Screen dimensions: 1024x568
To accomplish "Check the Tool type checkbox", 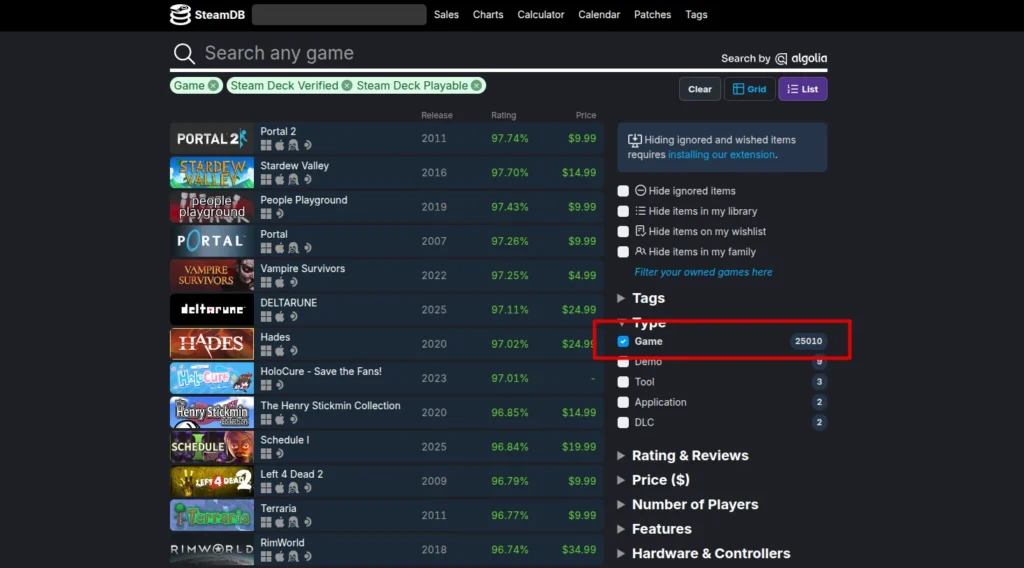I will [623, 382].
